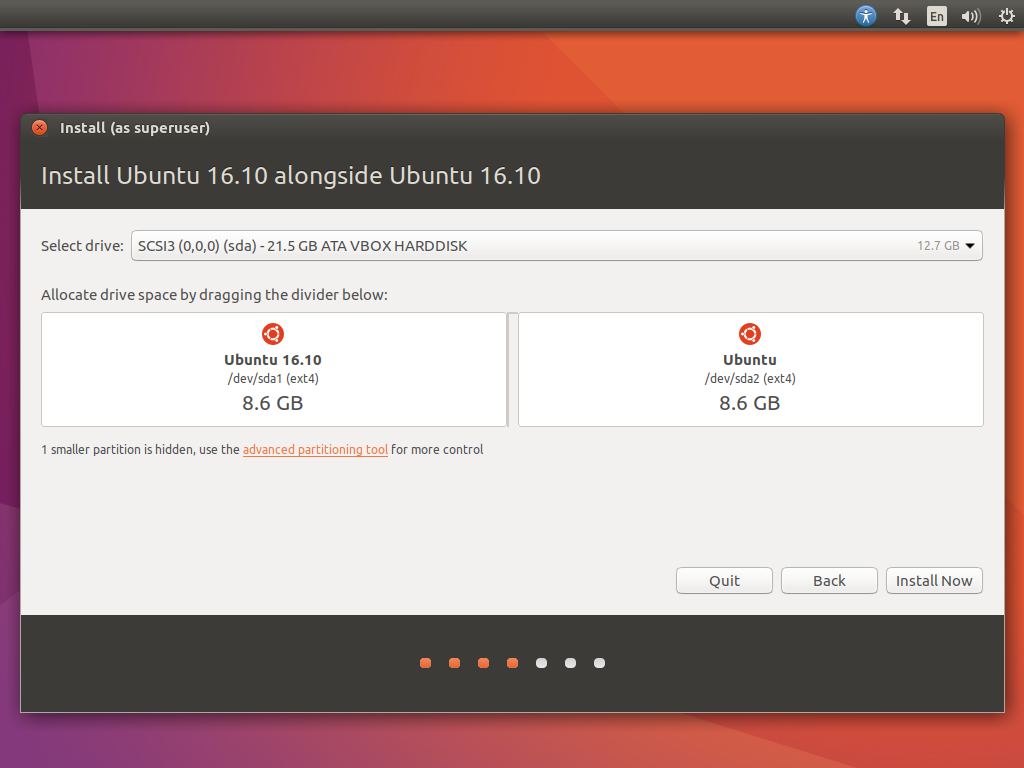Click the Quit button
The height and width of the screenshot is (768, 1024).
pyautogui.click(x=724, y=581)
